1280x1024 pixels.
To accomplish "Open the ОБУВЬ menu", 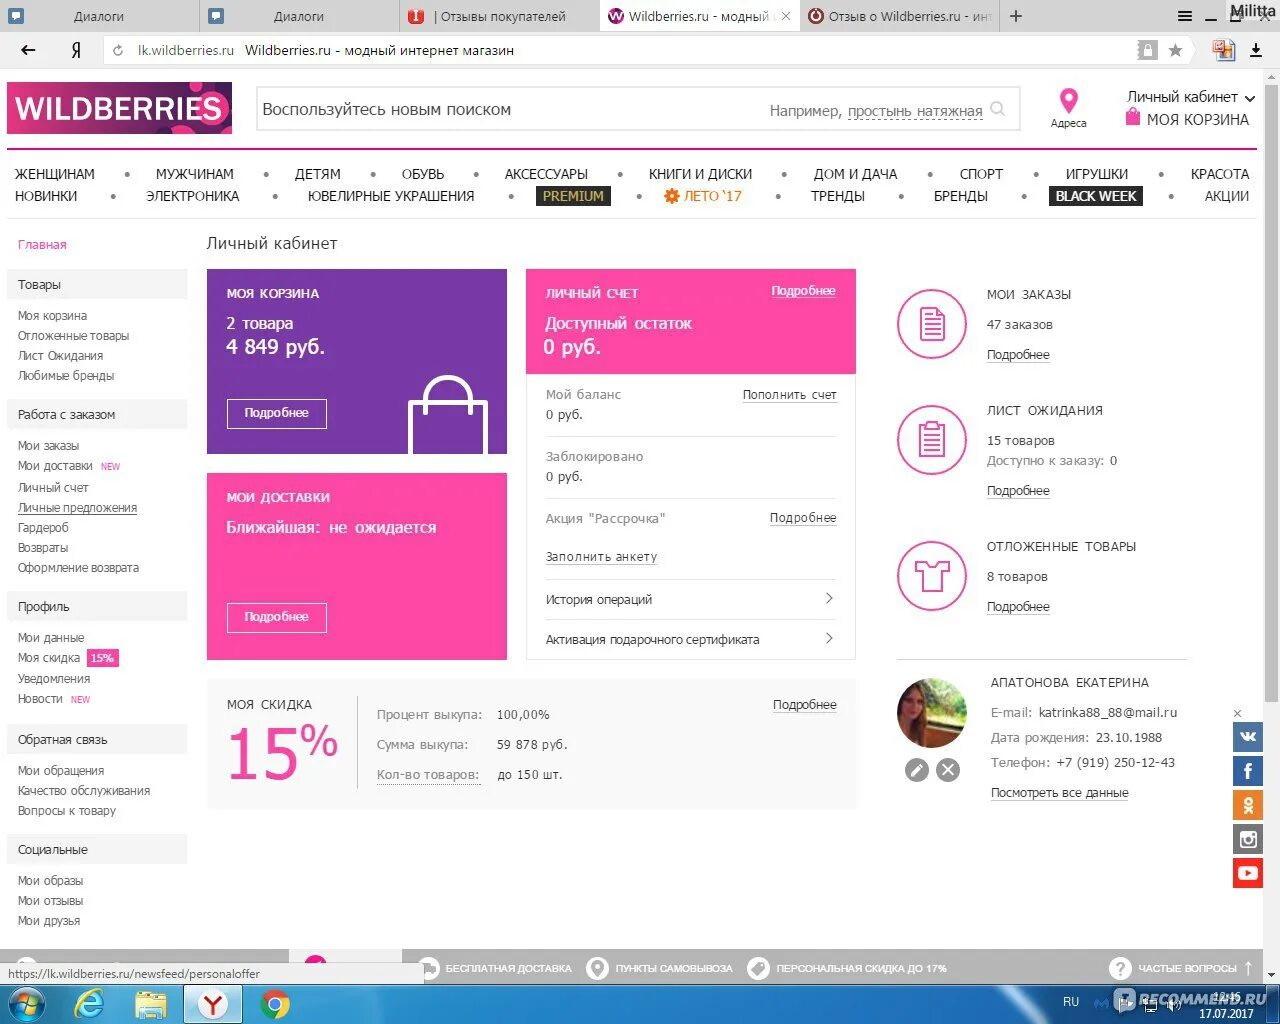I will pyautogui.click(x=423, y=174).
